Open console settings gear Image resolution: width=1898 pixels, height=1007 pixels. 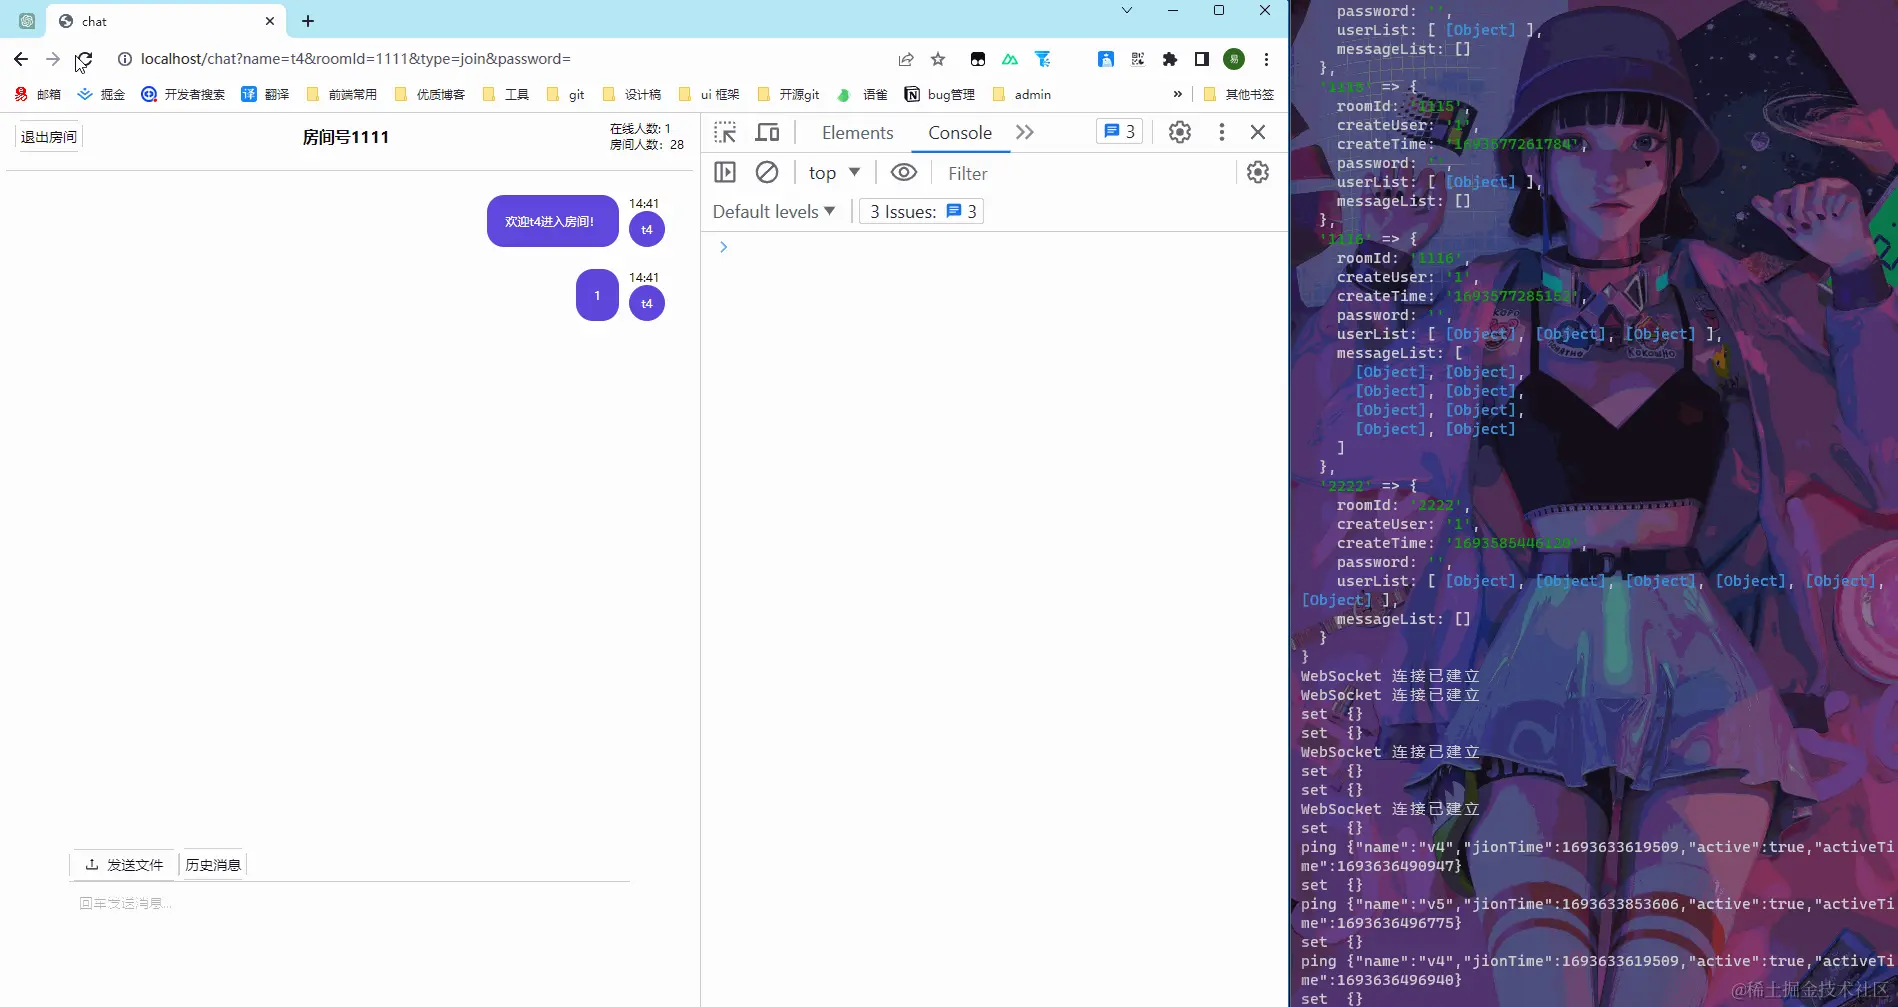1258,172
